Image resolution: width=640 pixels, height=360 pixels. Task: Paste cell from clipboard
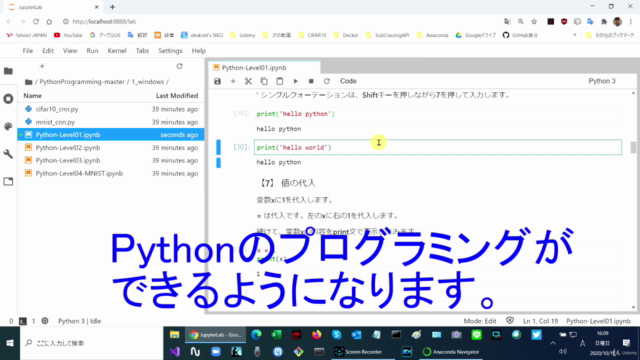[x=280, y=81]
